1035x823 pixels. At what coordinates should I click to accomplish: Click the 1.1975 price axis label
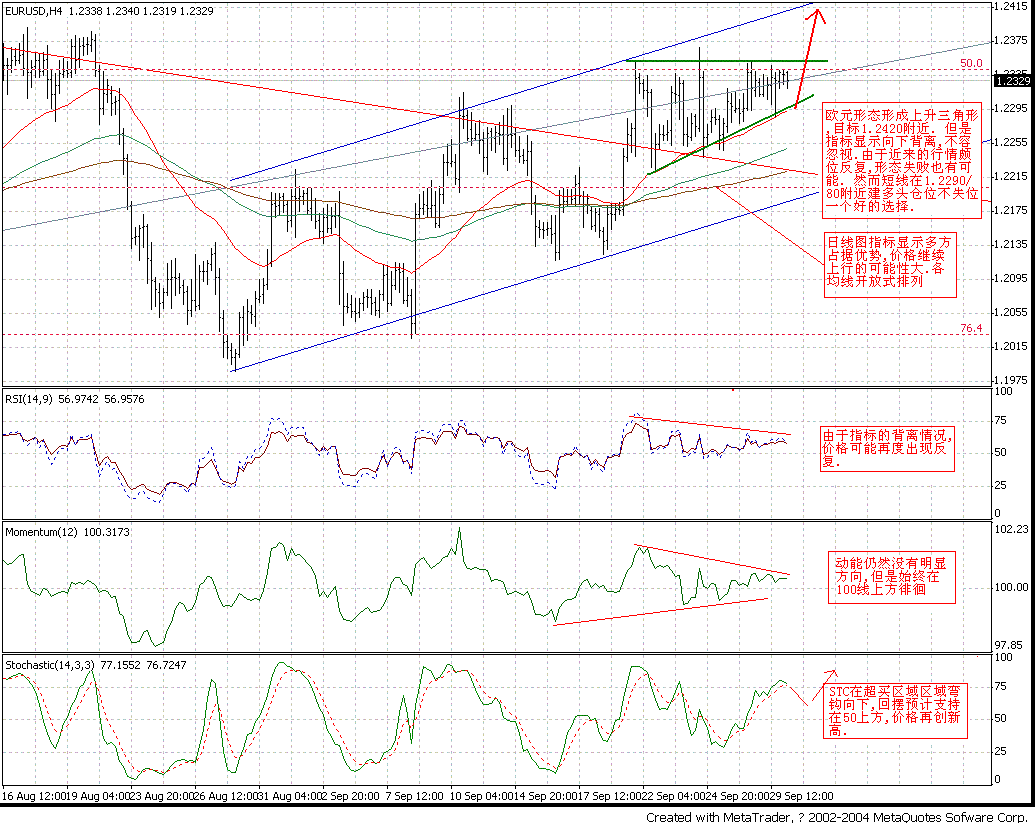pos(1013,380)
